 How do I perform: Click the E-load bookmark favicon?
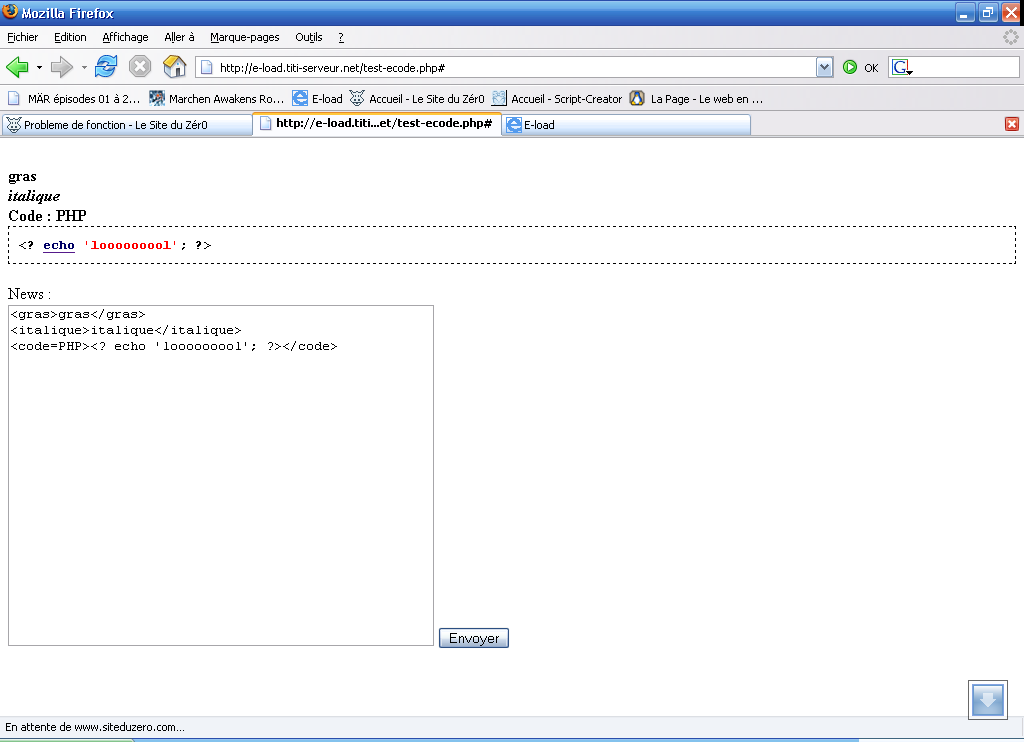(x=299, y=98)
